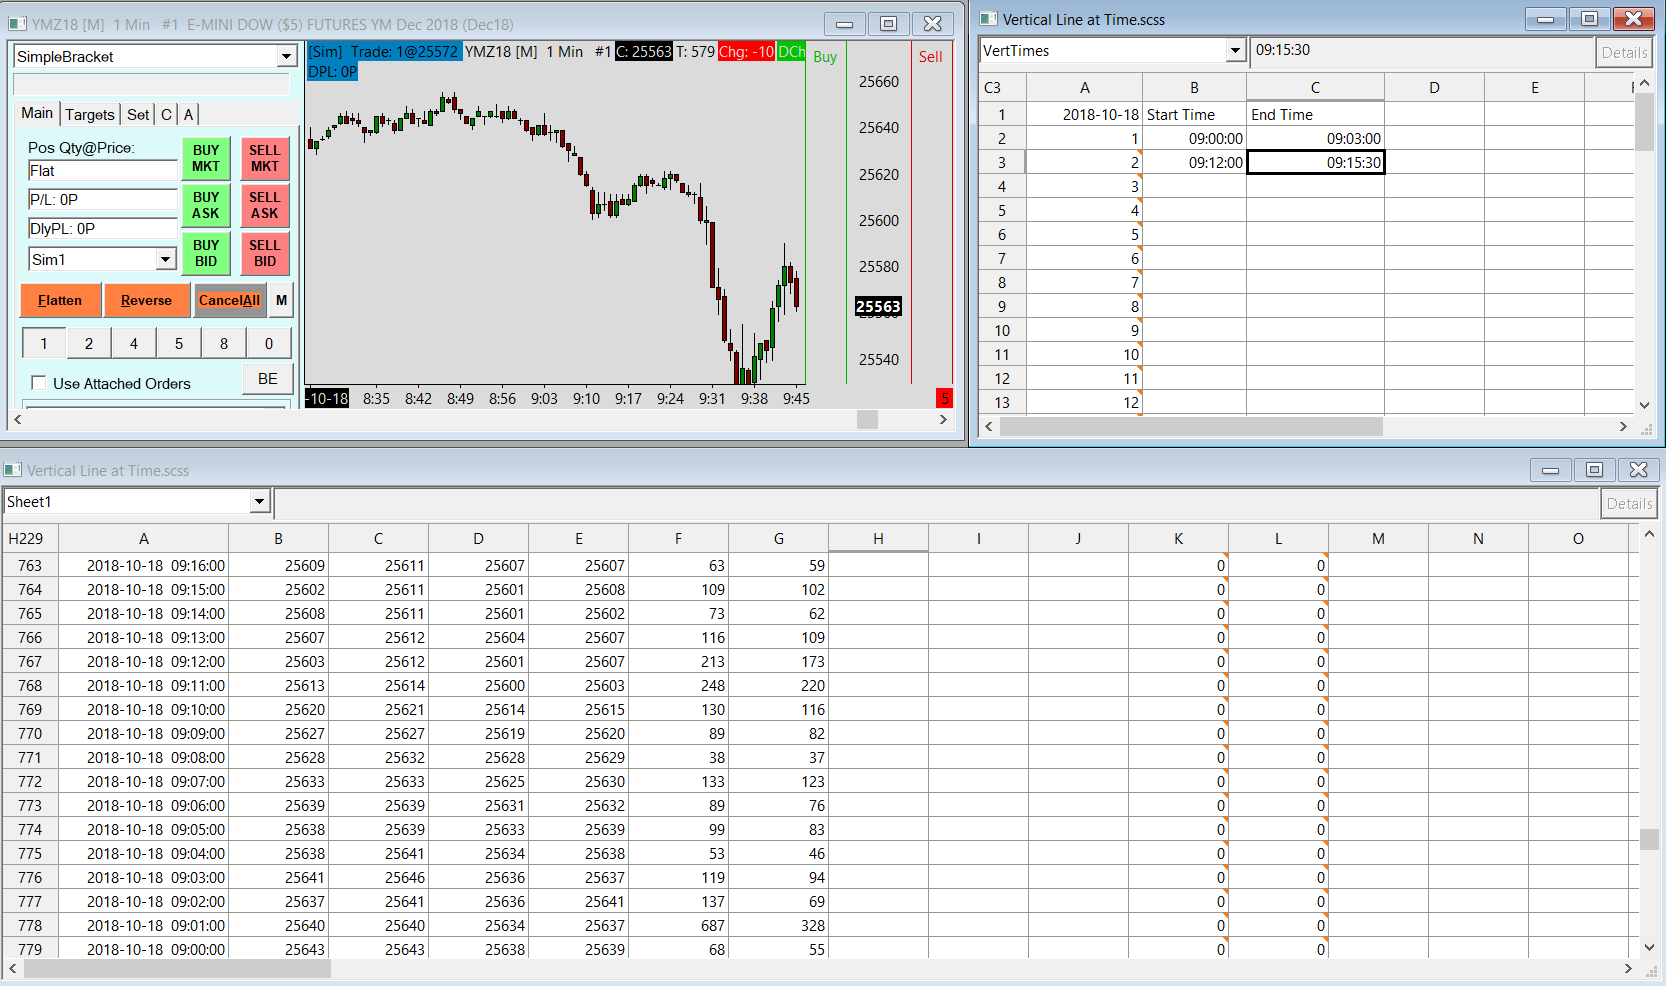The image size is (1666, 986).
Task: Open the SimpleBracket configuration dropdown
Action: pyautogui.click(x=286, y=57)
